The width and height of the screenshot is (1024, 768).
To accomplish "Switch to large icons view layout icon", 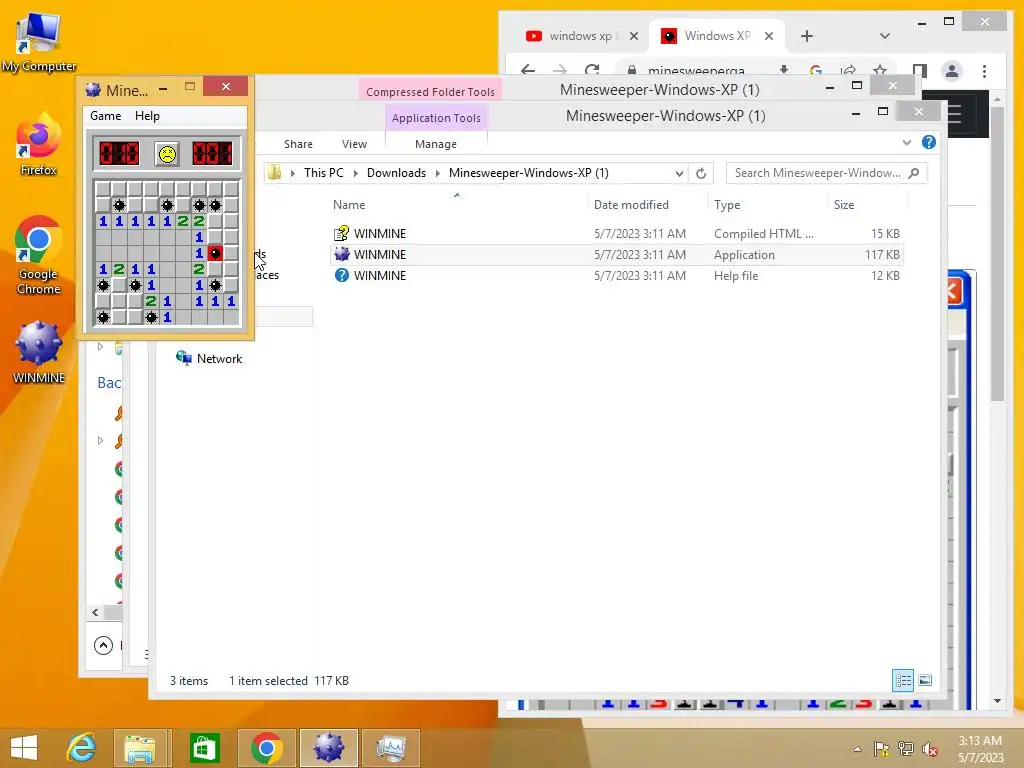I will click(925, 680).
